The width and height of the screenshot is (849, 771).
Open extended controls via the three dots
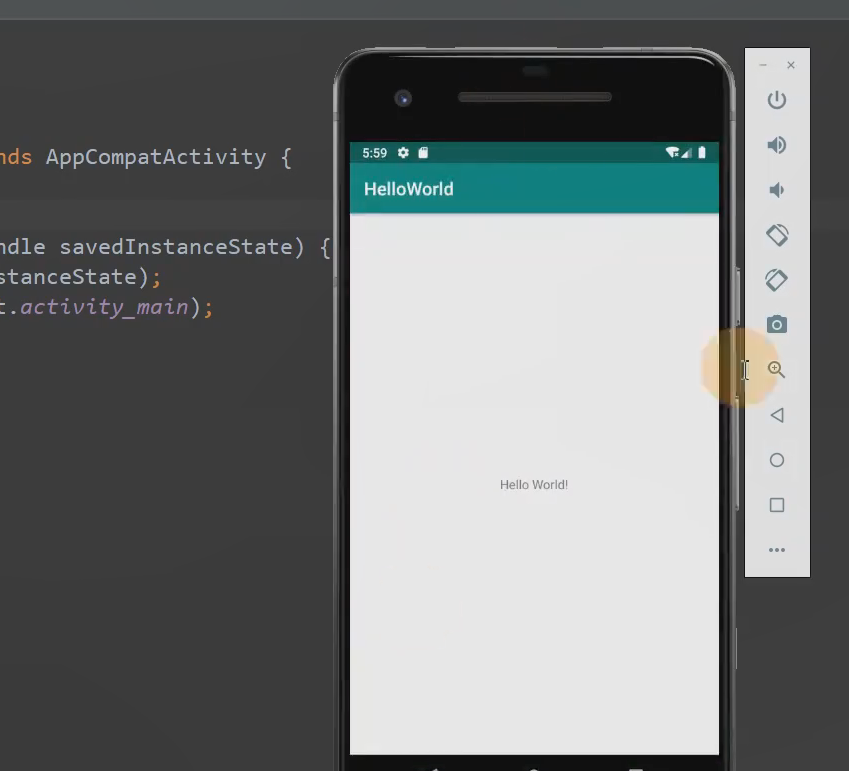tap(776, 550)
